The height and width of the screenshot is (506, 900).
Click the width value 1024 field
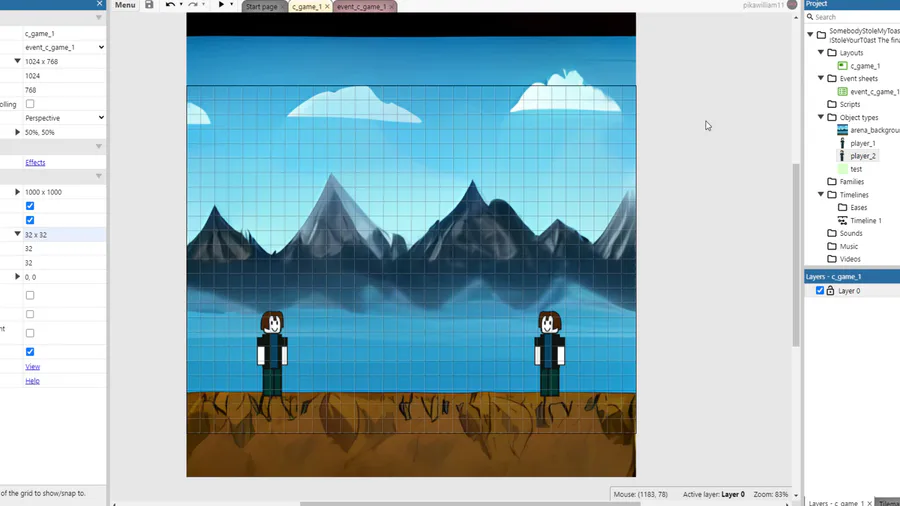[64, 76]
